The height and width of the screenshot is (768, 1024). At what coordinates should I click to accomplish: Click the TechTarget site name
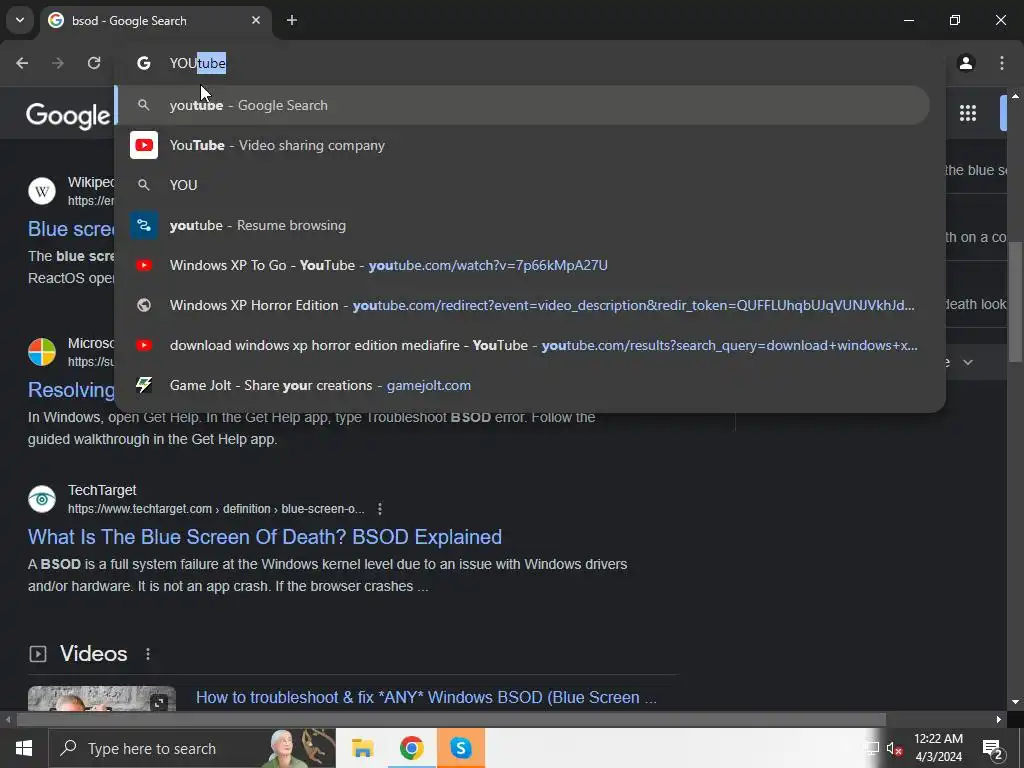tap(102, 490)
